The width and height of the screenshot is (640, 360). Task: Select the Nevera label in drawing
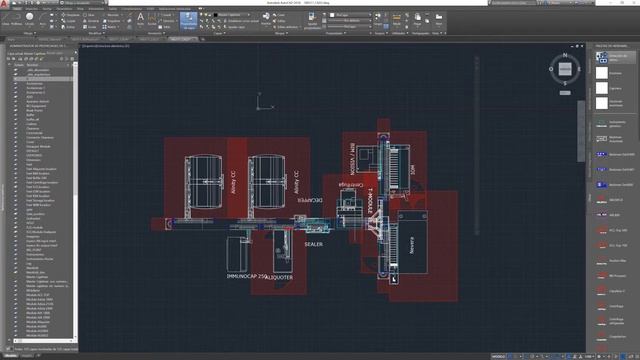click(x=411, y=245)
